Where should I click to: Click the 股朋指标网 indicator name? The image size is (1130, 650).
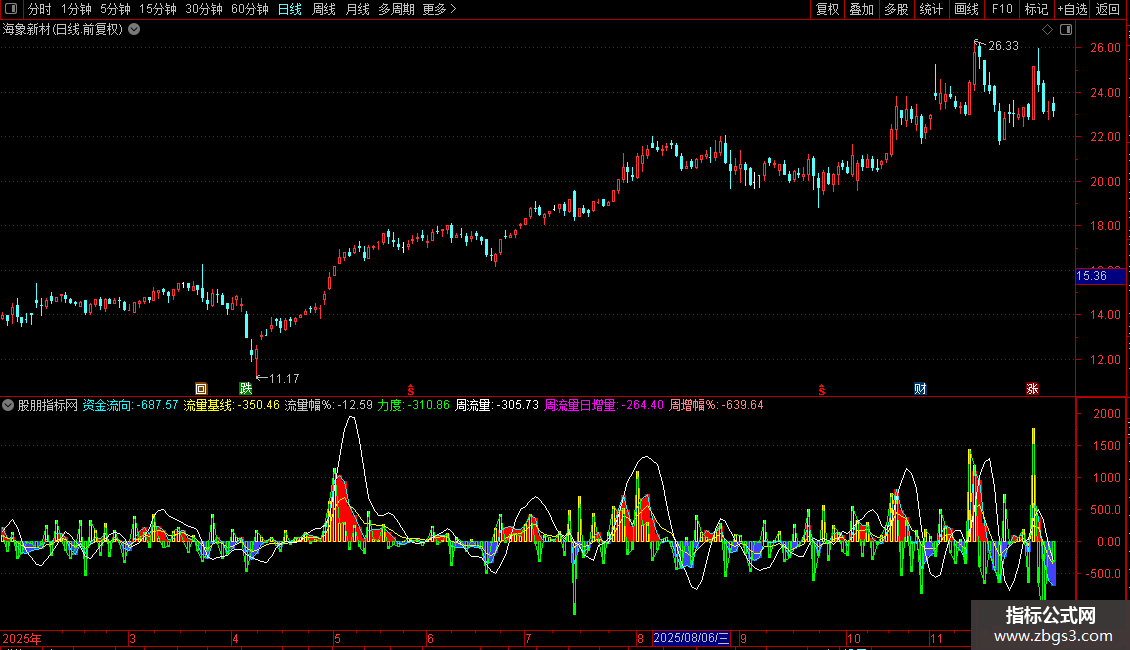click(x=48, y=405)
